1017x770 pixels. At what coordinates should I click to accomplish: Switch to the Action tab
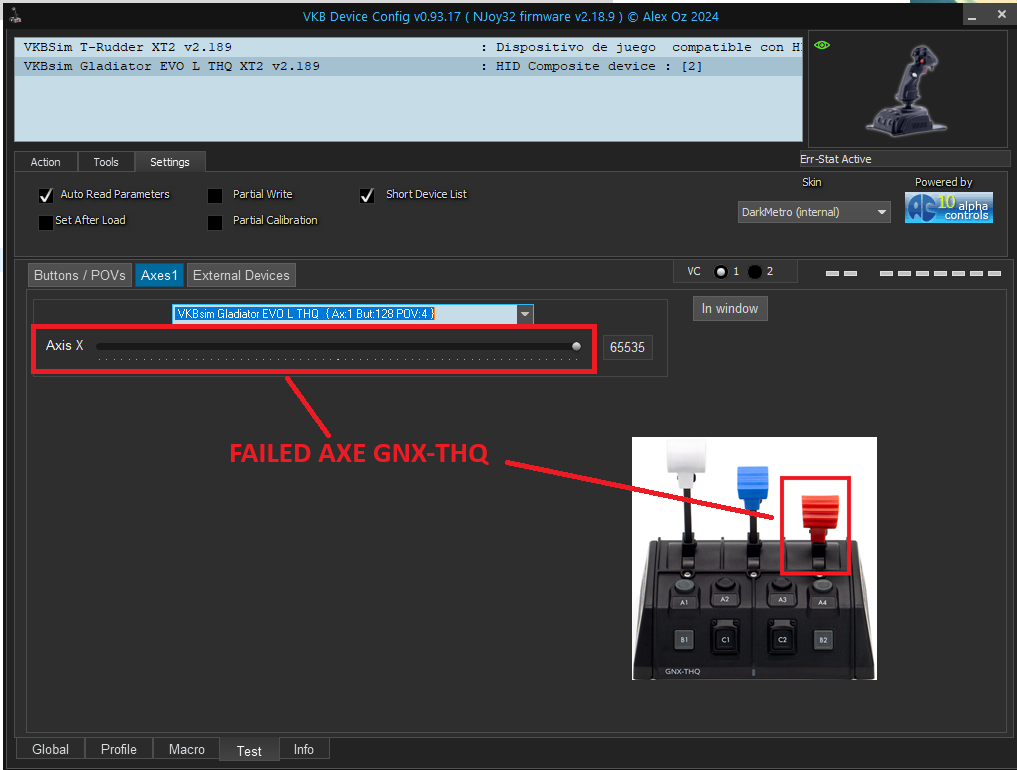pos(45,162)
